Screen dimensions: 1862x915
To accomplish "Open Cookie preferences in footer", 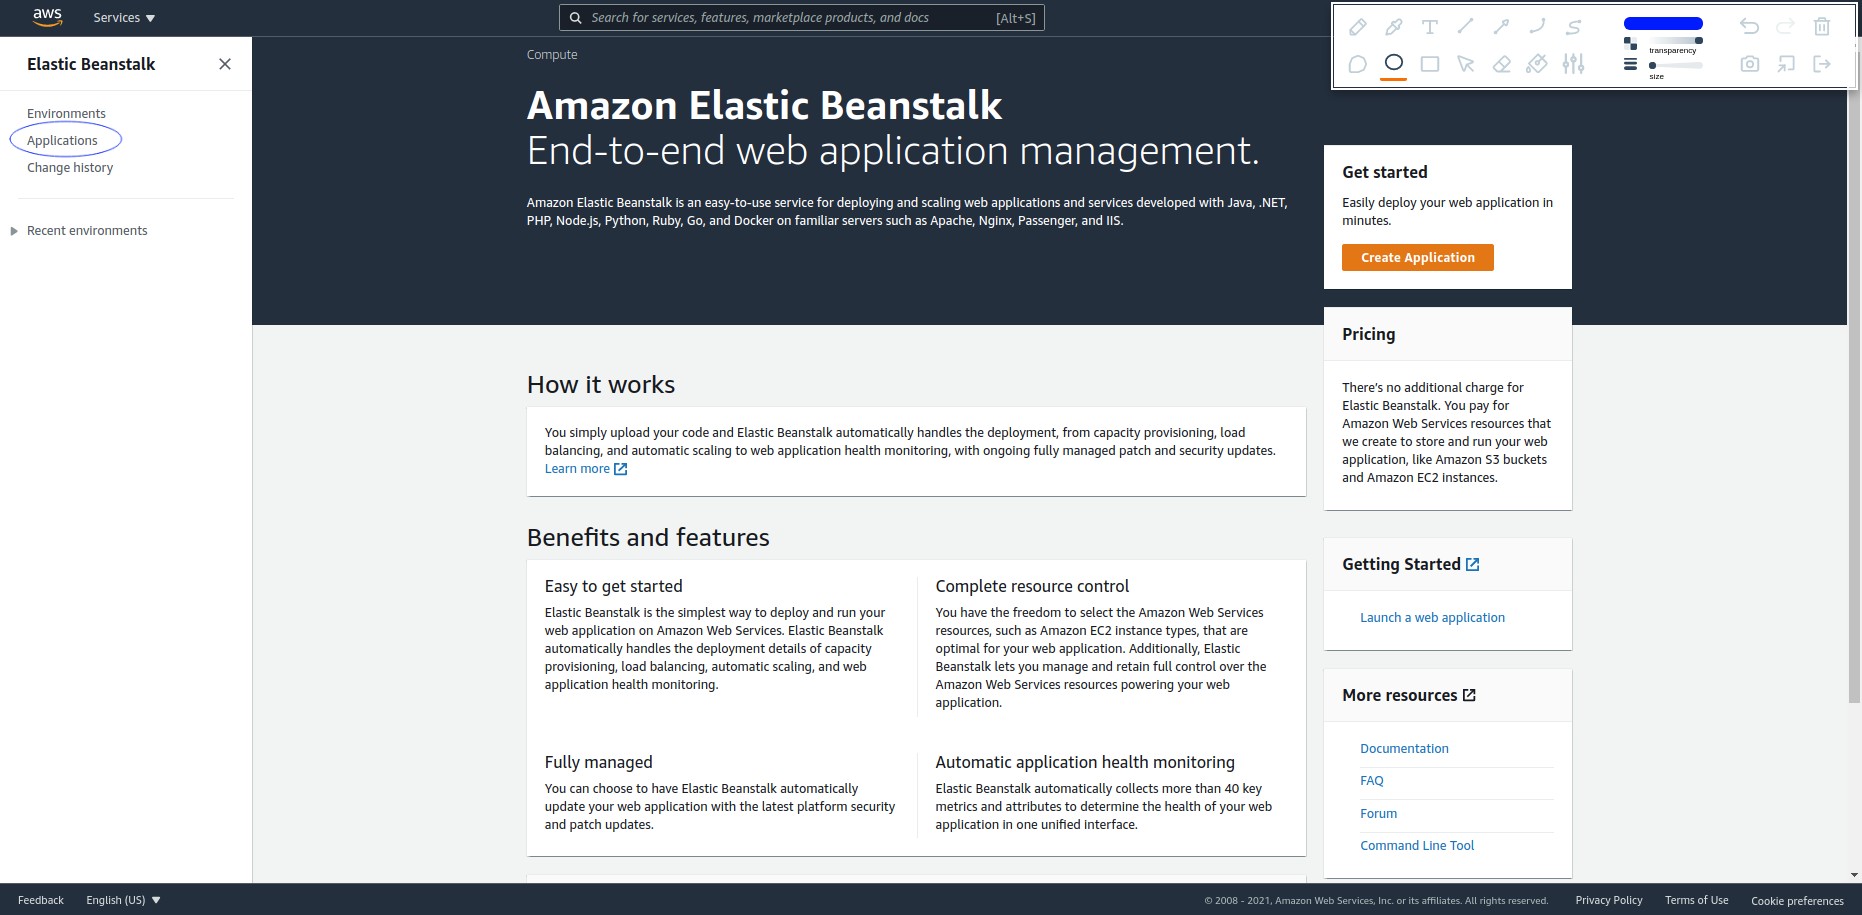I will pos(1797,901).
